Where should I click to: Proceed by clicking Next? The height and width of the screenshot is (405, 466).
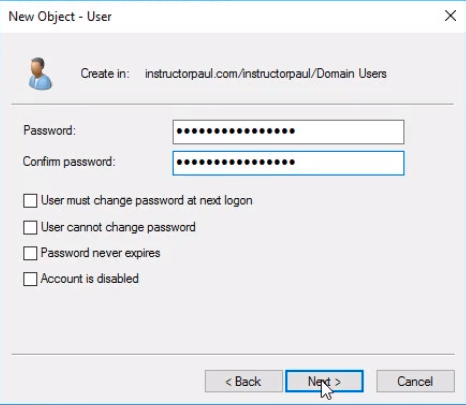pyautogui.click(x=324, y=381)
